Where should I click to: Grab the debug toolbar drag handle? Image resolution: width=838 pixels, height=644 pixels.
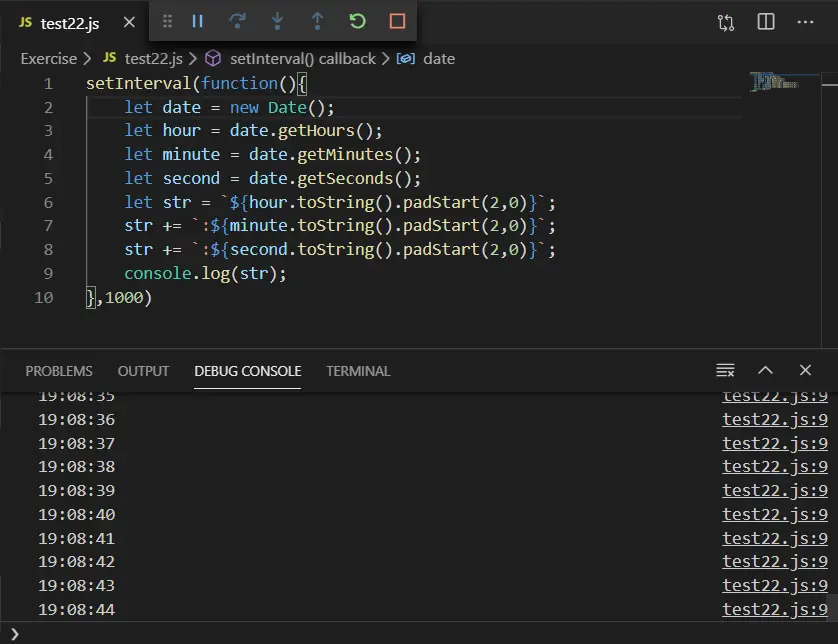pyautogui.click(x=167, y=21)
